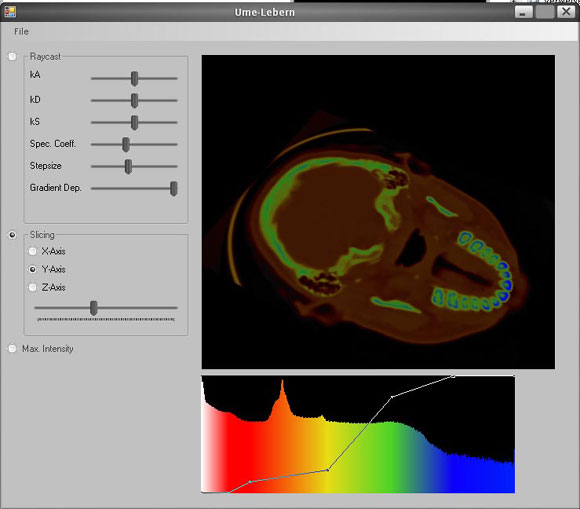Screen dimensions: 580x509
Task: Click the Spec. Coeff. slider thumb
Action: (126, 145)
